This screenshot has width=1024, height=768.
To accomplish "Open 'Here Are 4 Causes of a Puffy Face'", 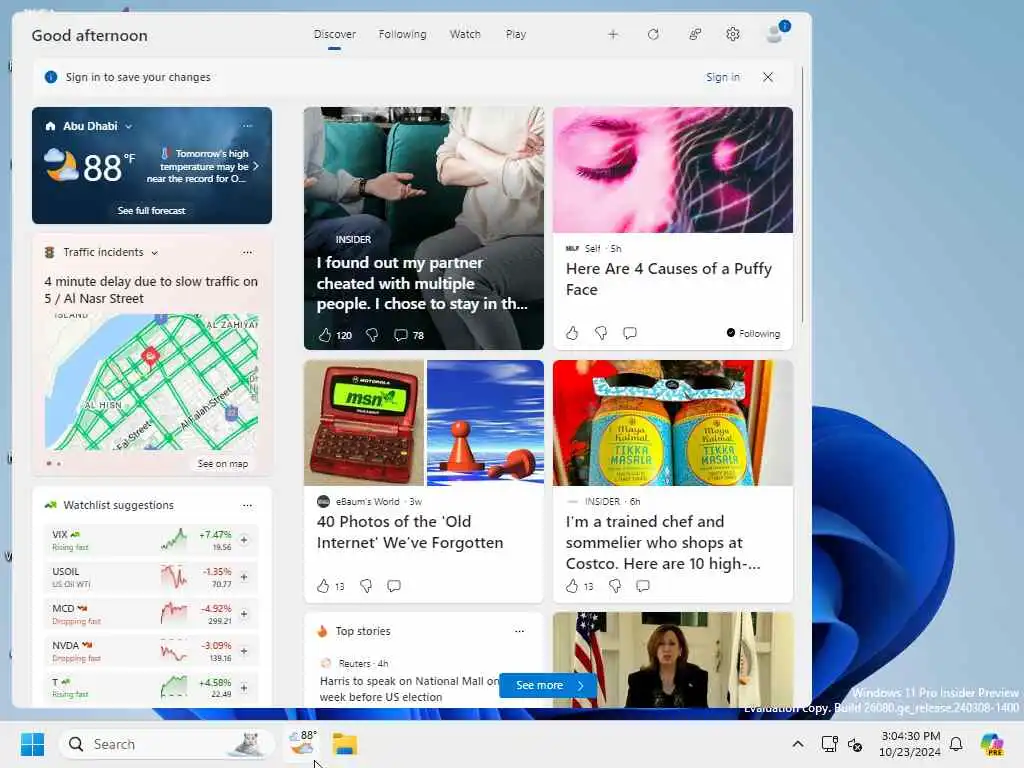I will tap(669, 279).
